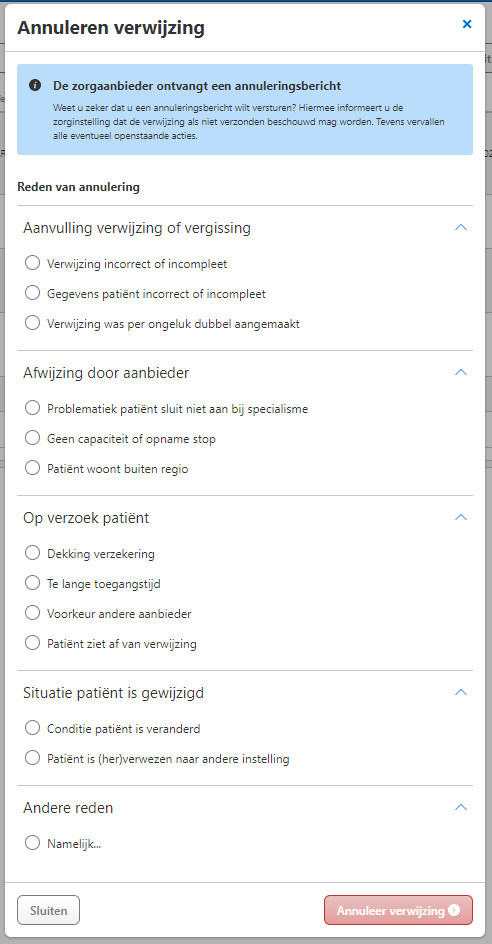
Task: Collapse the Andere reden section
Action: click(x=461, y=807)
